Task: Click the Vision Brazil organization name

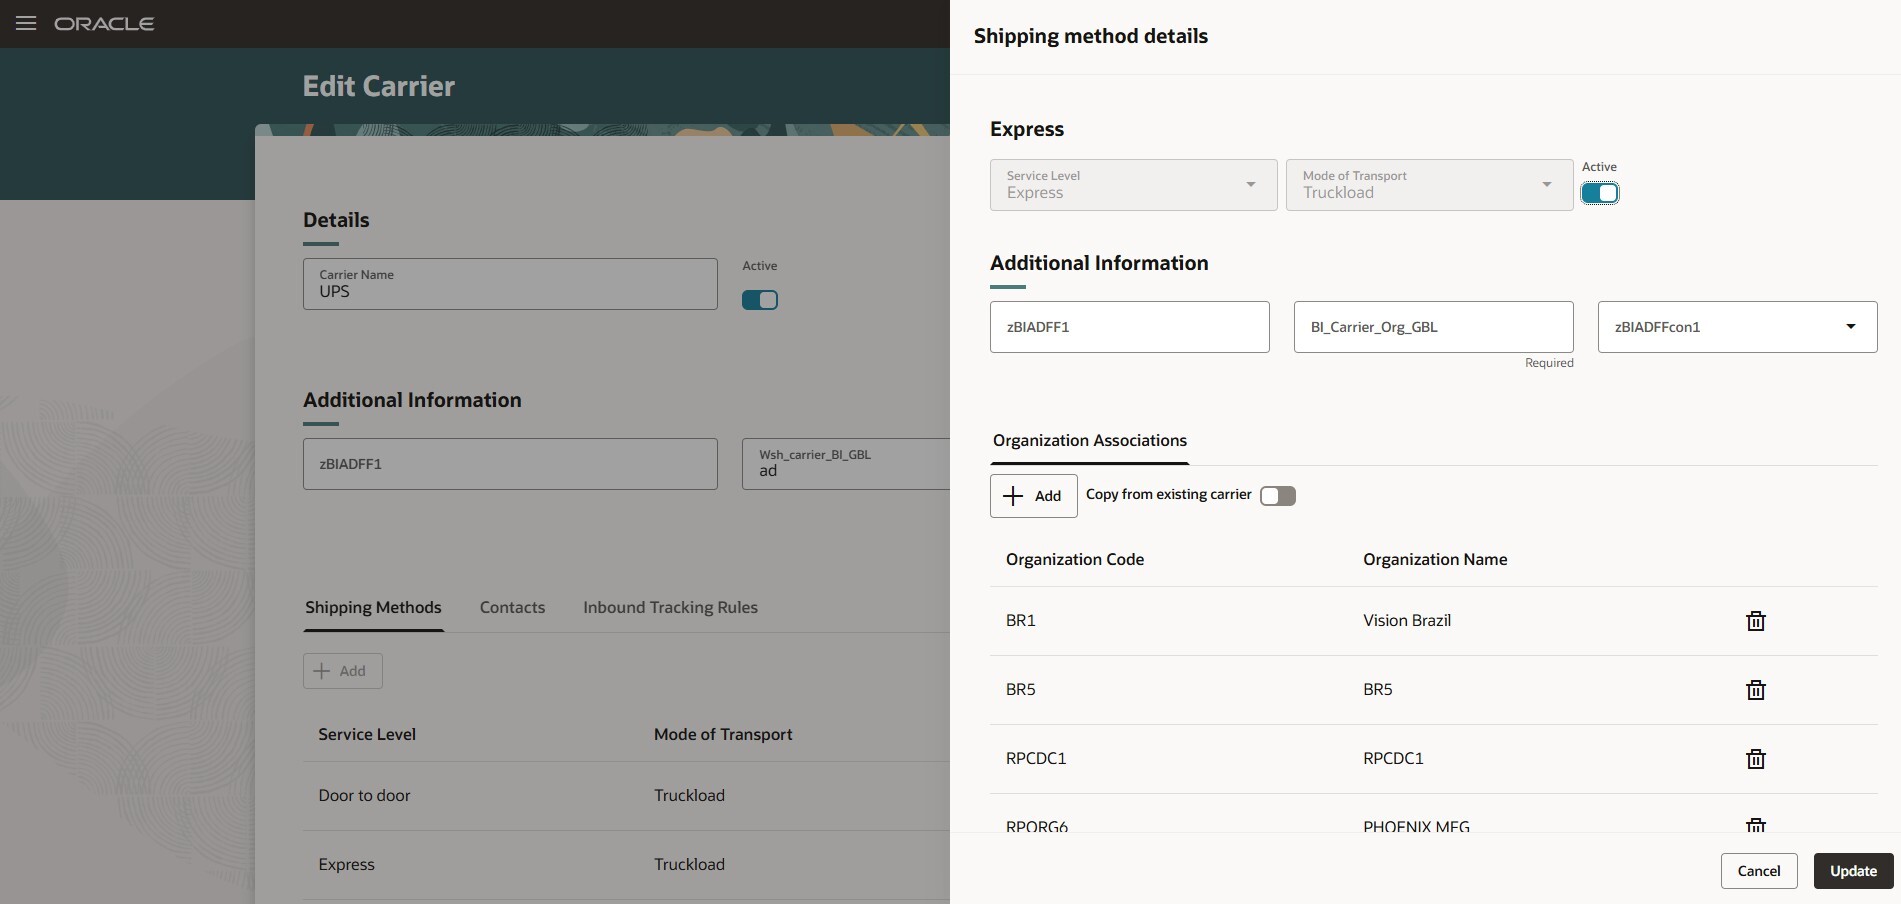Action: tap(1406, 621)
